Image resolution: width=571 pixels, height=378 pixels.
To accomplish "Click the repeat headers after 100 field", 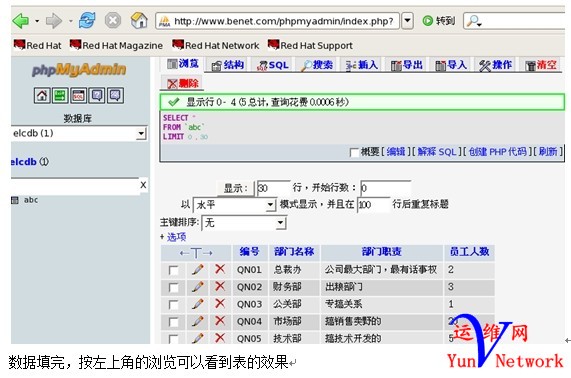I will 373,205.
